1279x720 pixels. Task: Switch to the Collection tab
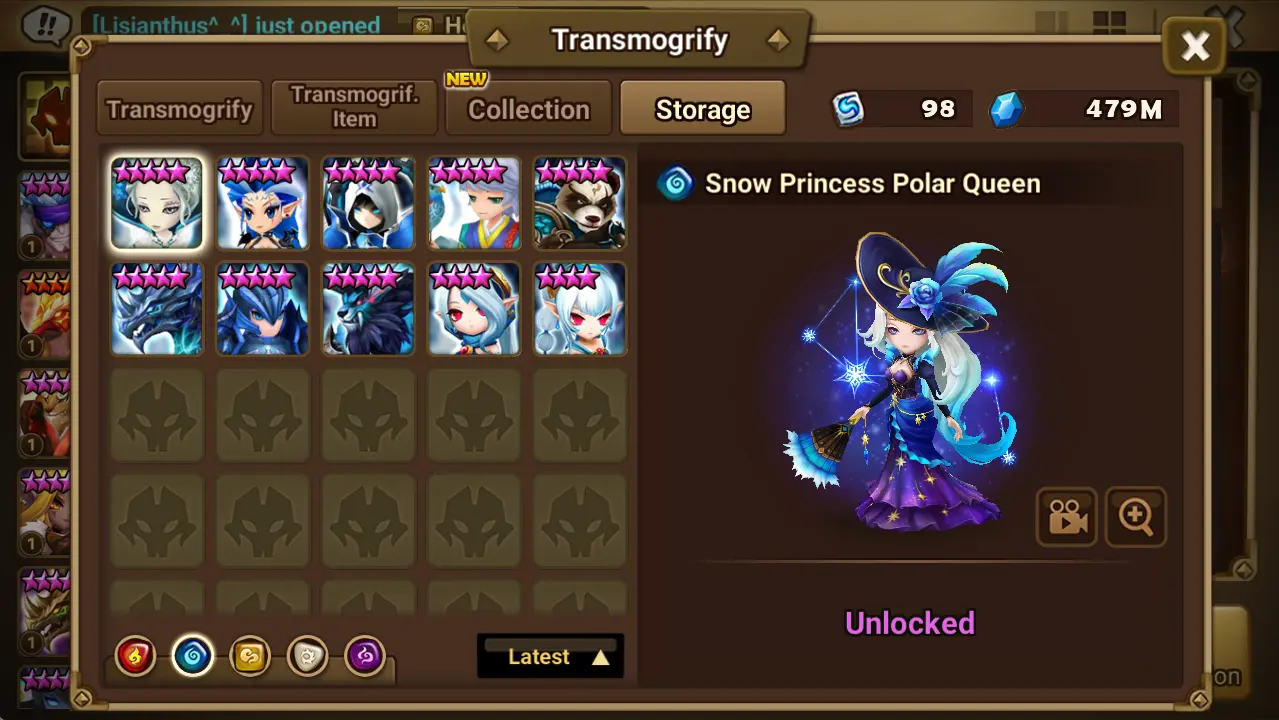pos(529,108)
